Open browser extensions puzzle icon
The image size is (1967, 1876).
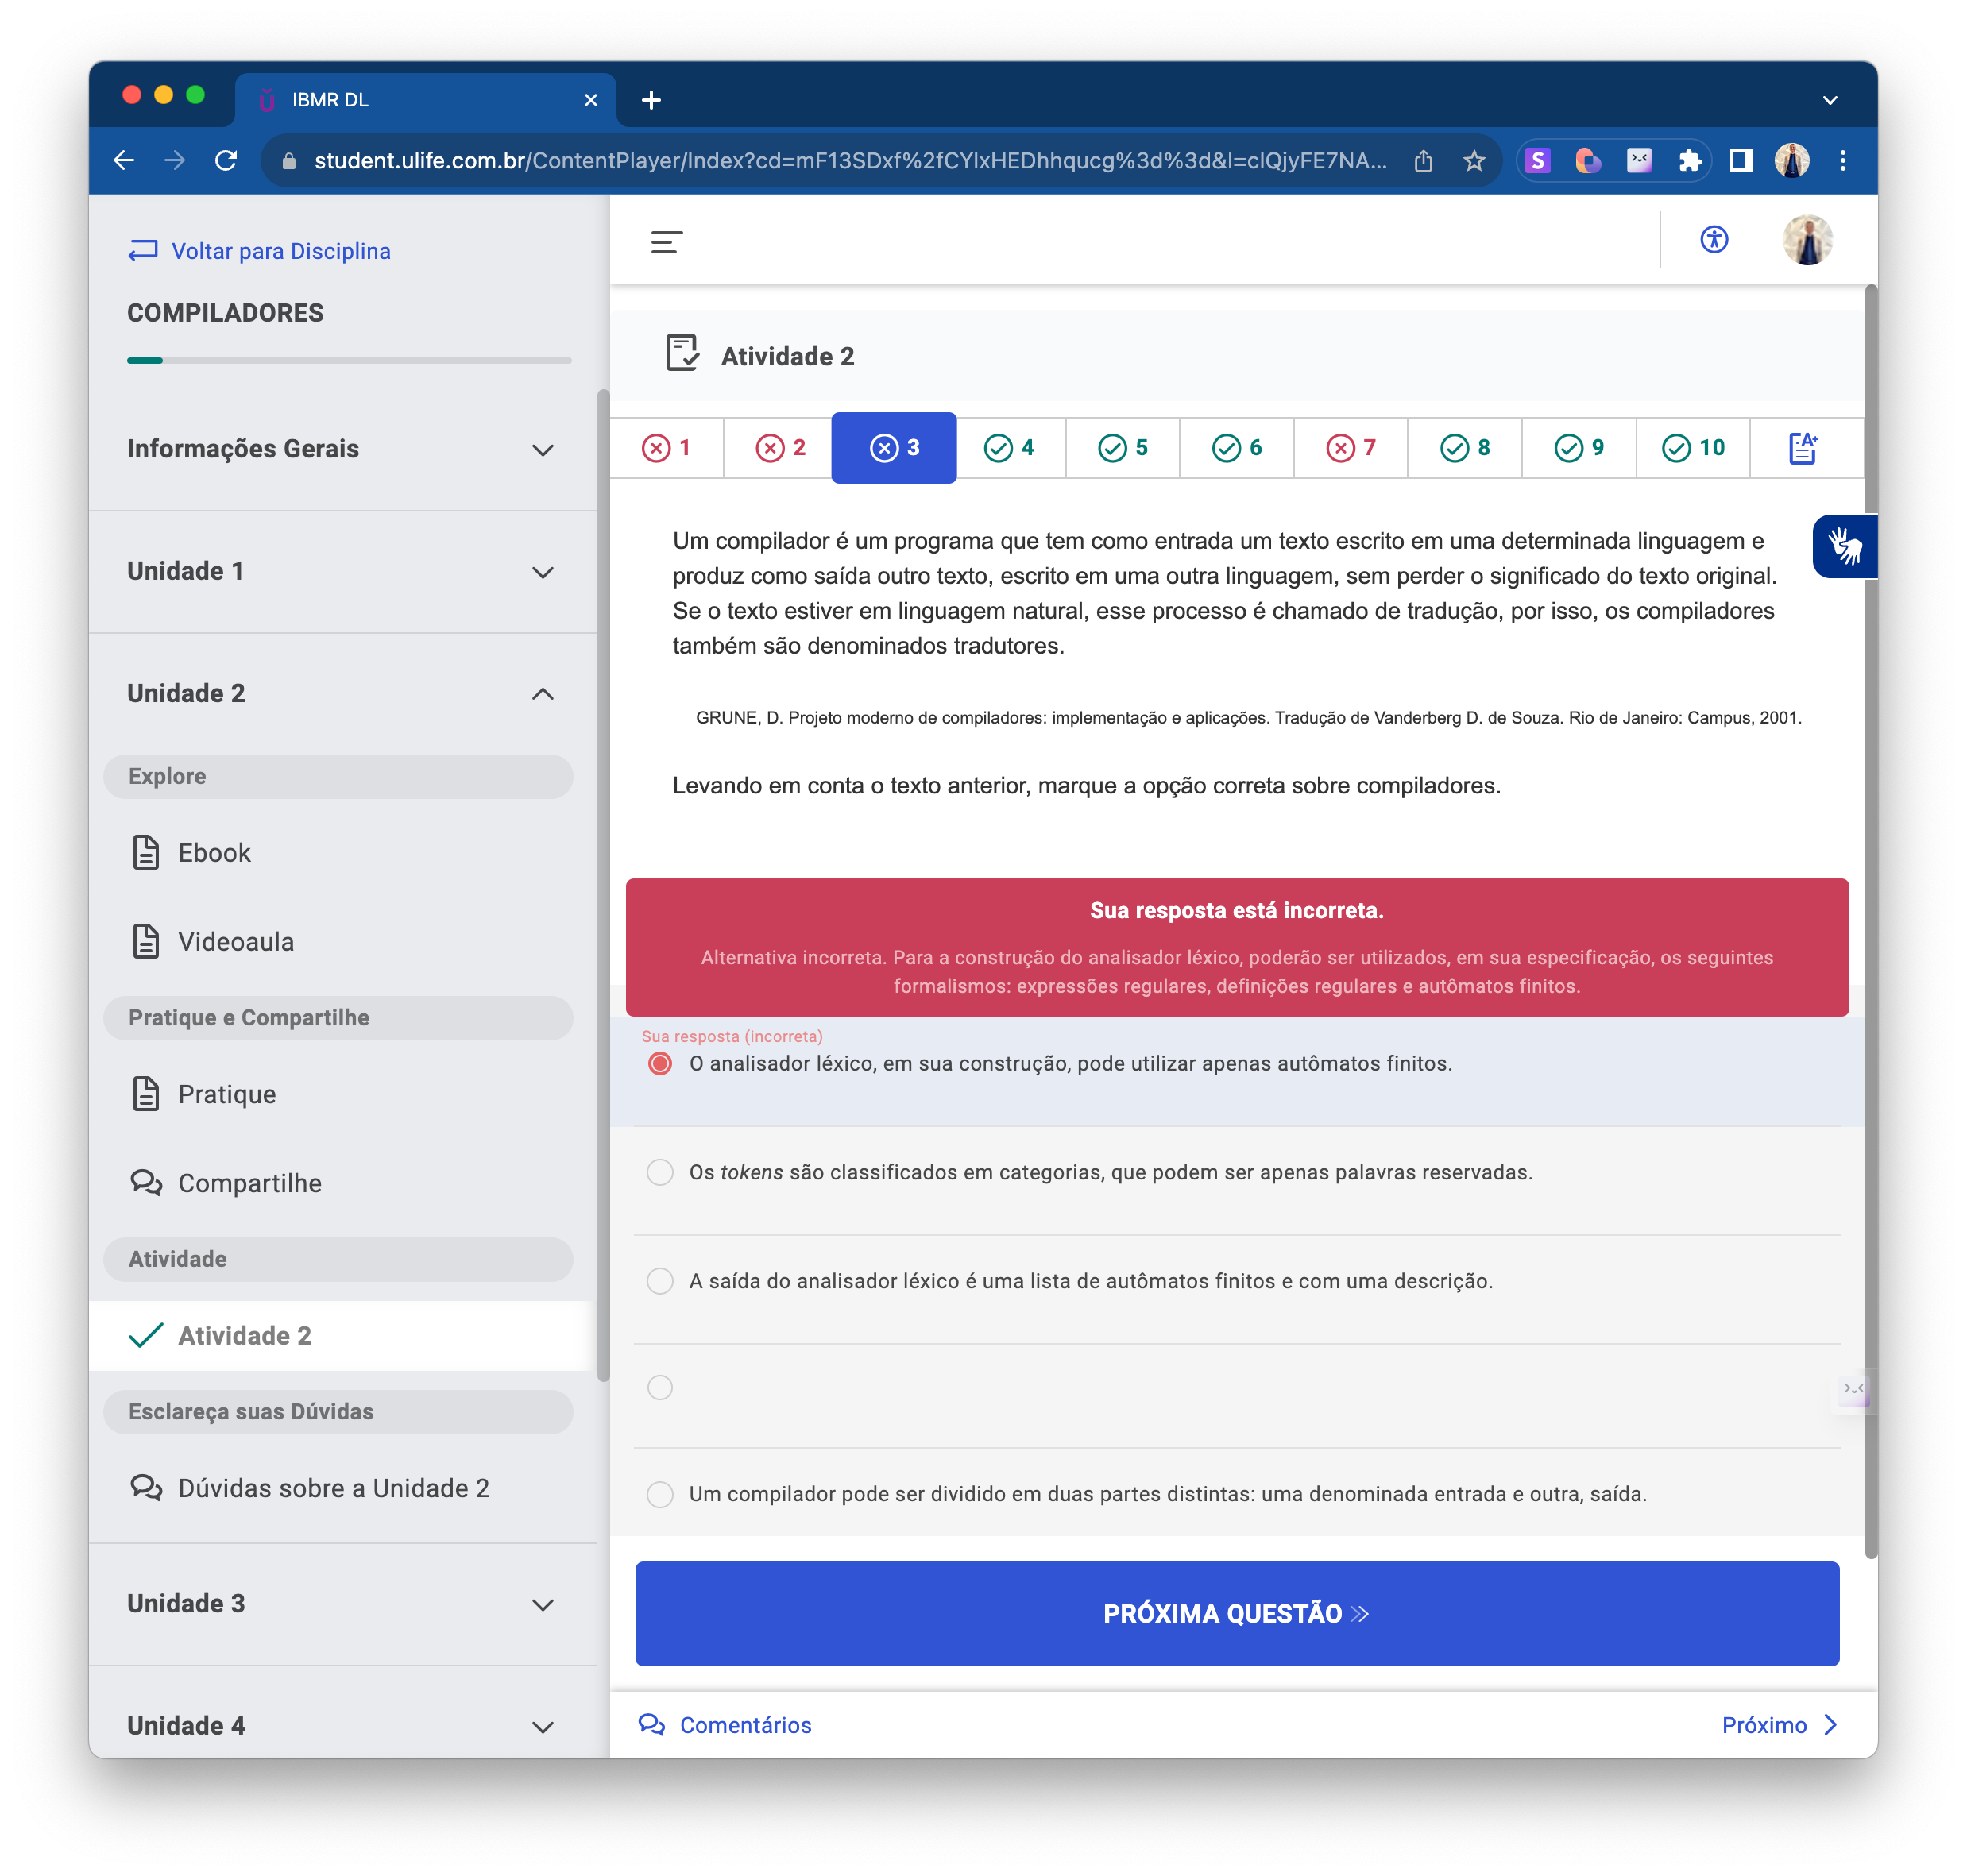point(1689,160)
